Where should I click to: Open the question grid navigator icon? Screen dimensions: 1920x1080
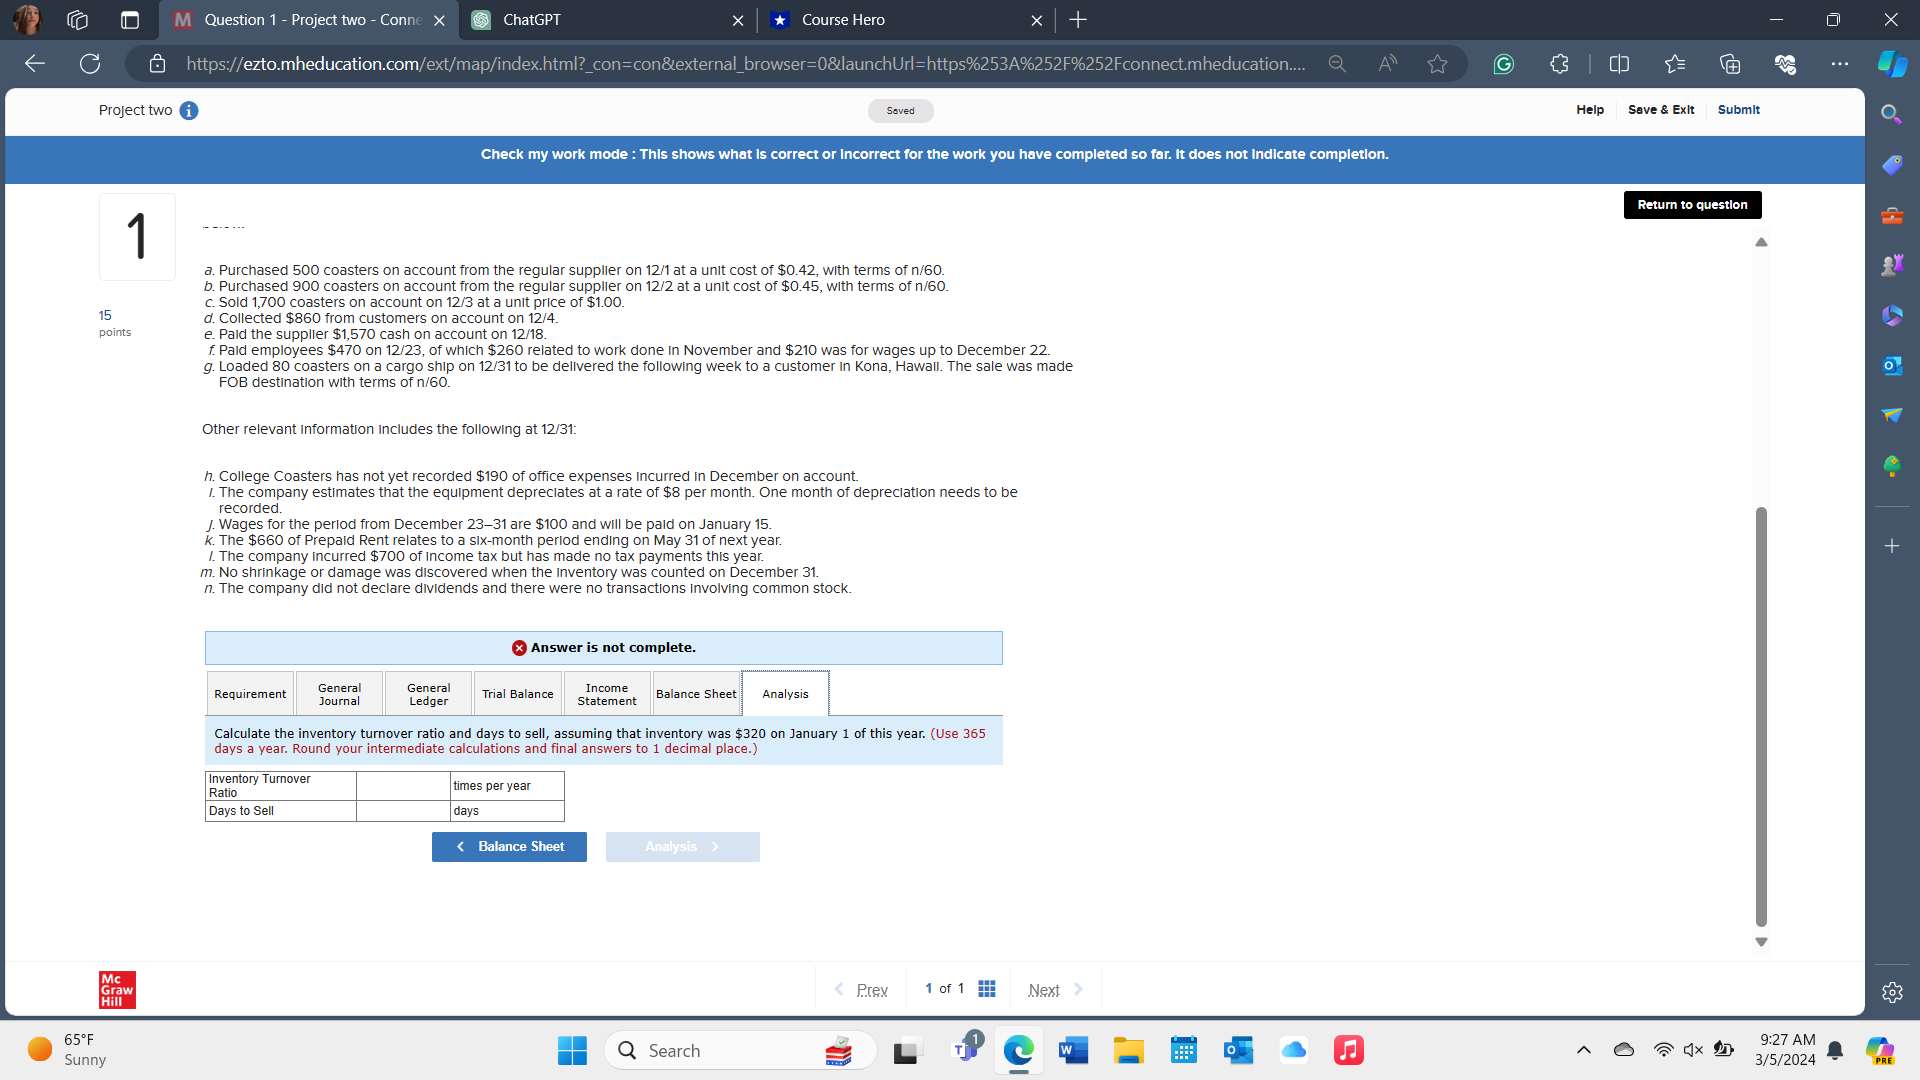click(986, 989)
